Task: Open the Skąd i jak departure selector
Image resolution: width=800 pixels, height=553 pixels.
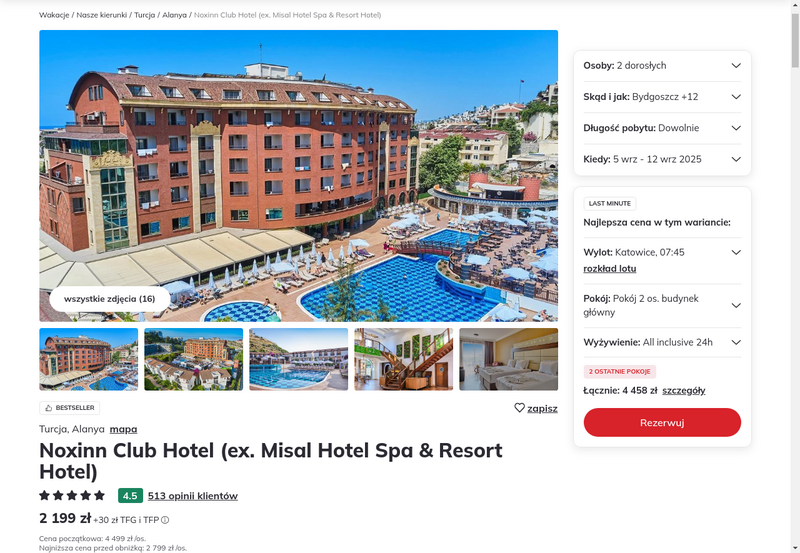Action: coord(662,96)
